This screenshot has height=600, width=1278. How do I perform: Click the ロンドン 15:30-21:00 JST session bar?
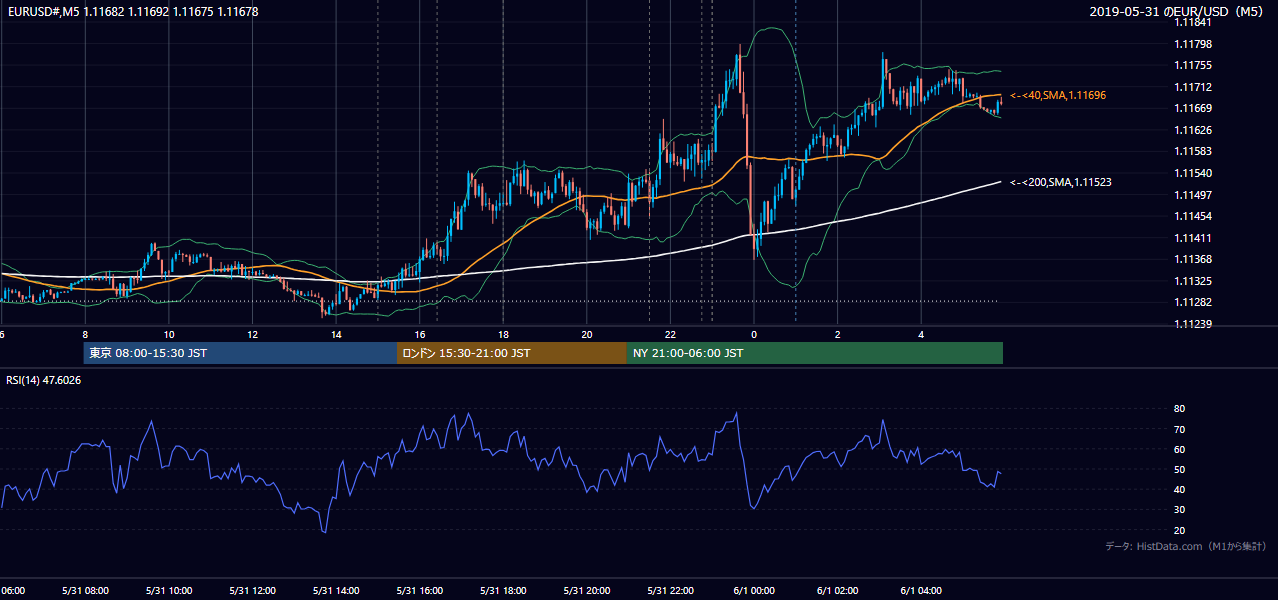(512, 353)
